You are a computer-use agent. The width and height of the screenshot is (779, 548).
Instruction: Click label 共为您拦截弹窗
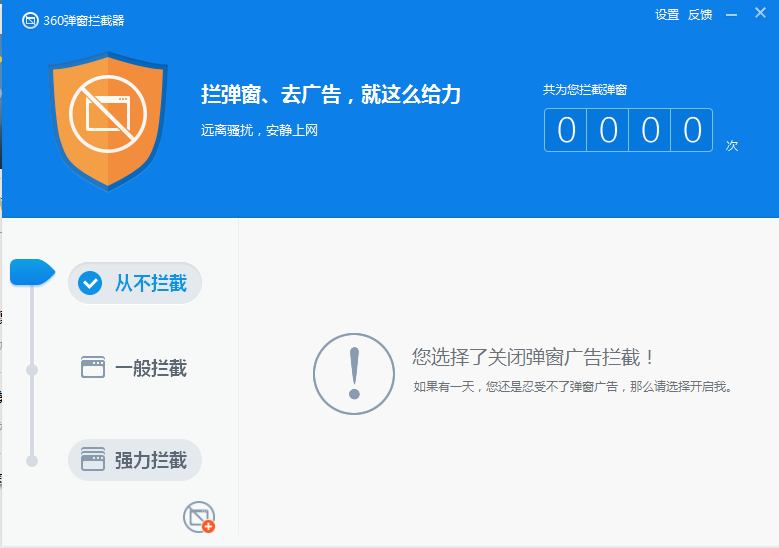585,90
